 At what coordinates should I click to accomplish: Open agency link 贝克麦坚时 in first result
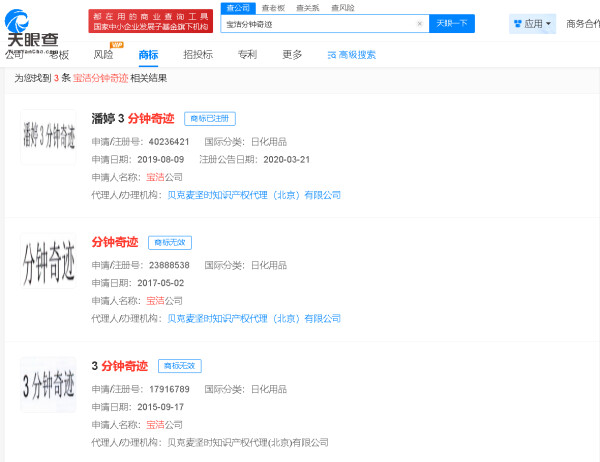tap(254, 195)
